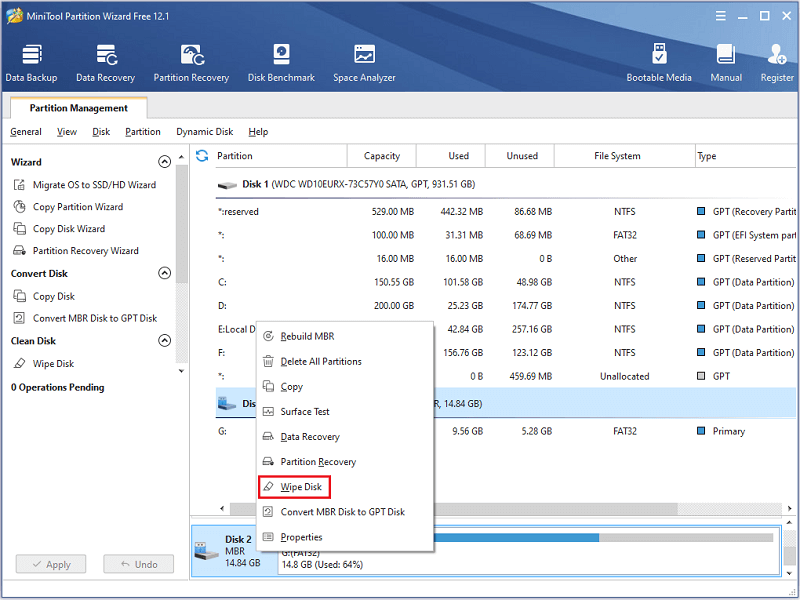Open Space Analyzer
Viewport: 800px width, 600px height.
(x=365, y=62)
